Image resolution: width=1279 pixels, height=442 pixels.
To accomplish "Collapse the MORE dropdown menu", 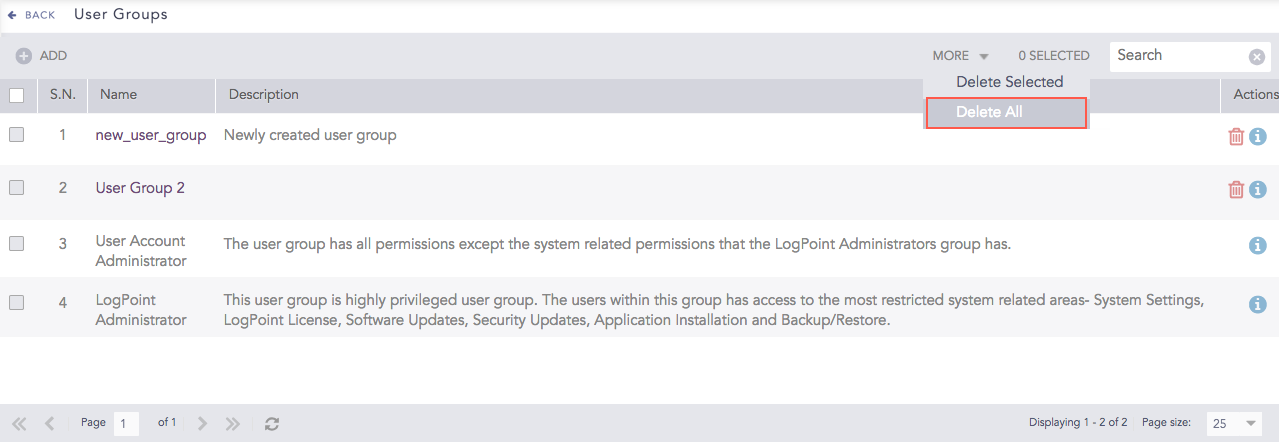I will pos(960,56).
